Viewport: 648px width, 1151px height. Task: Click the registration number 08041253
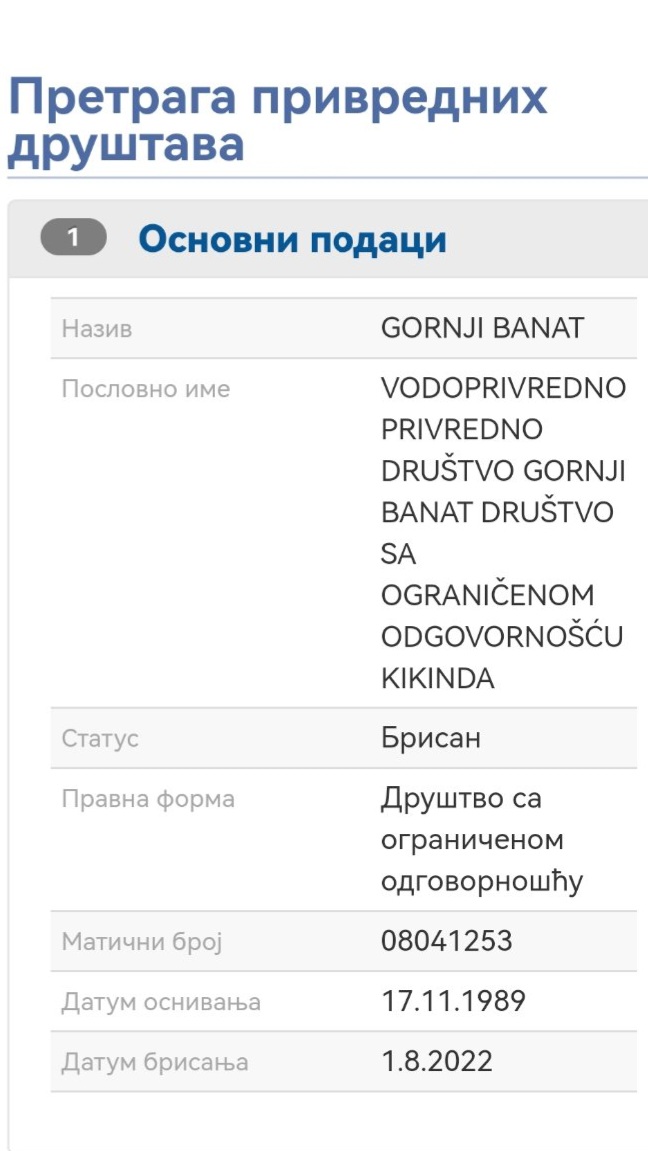tap(446, 941)
